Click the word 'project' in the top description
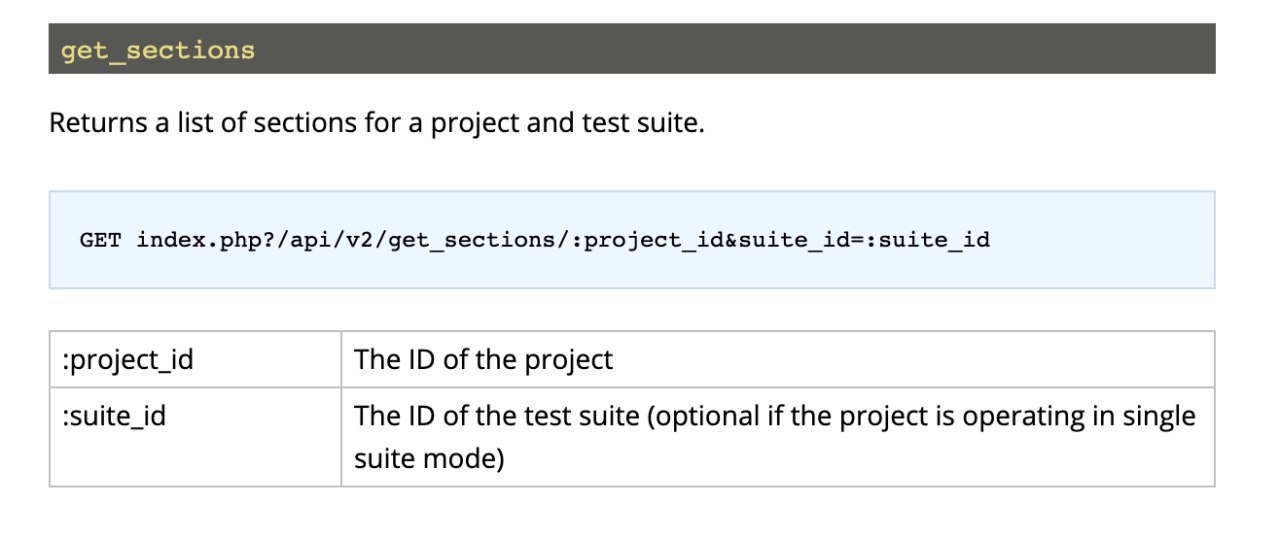The image size is (1280, 536). point(477,126)
